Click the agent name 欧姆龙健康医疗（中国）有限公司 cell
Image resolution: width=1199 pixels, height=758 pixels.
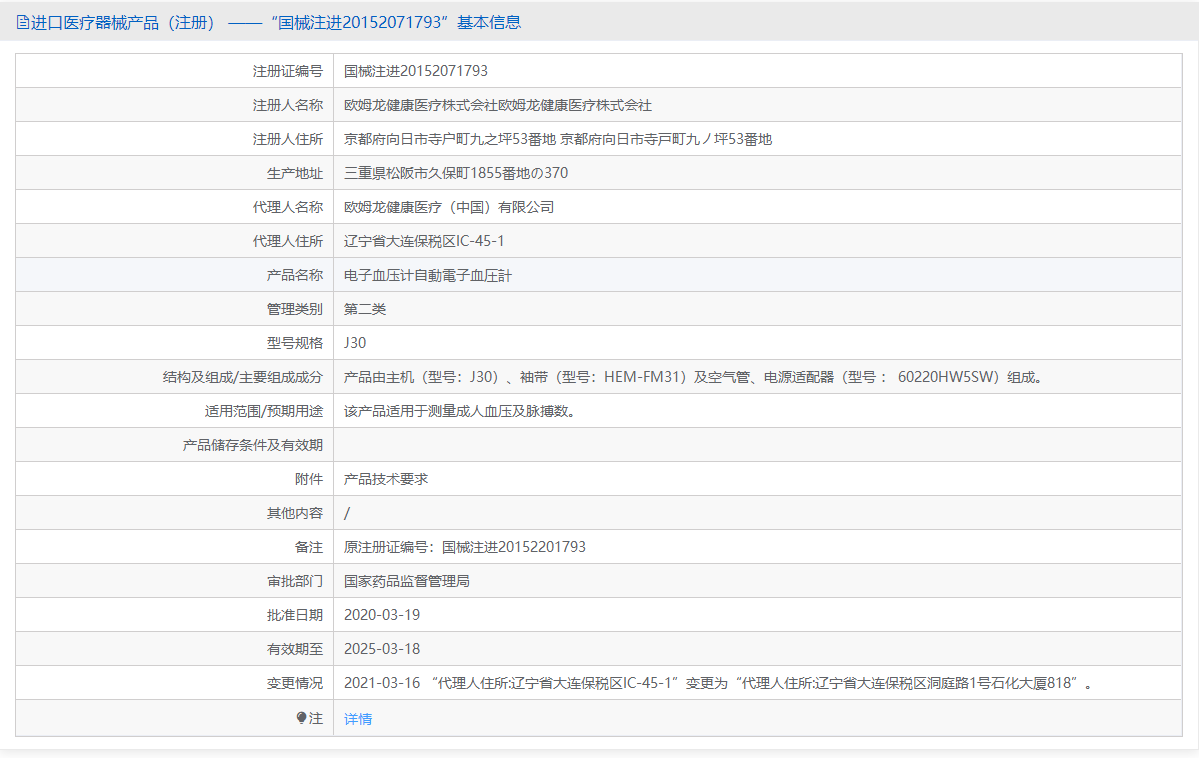tap(449, 207)
